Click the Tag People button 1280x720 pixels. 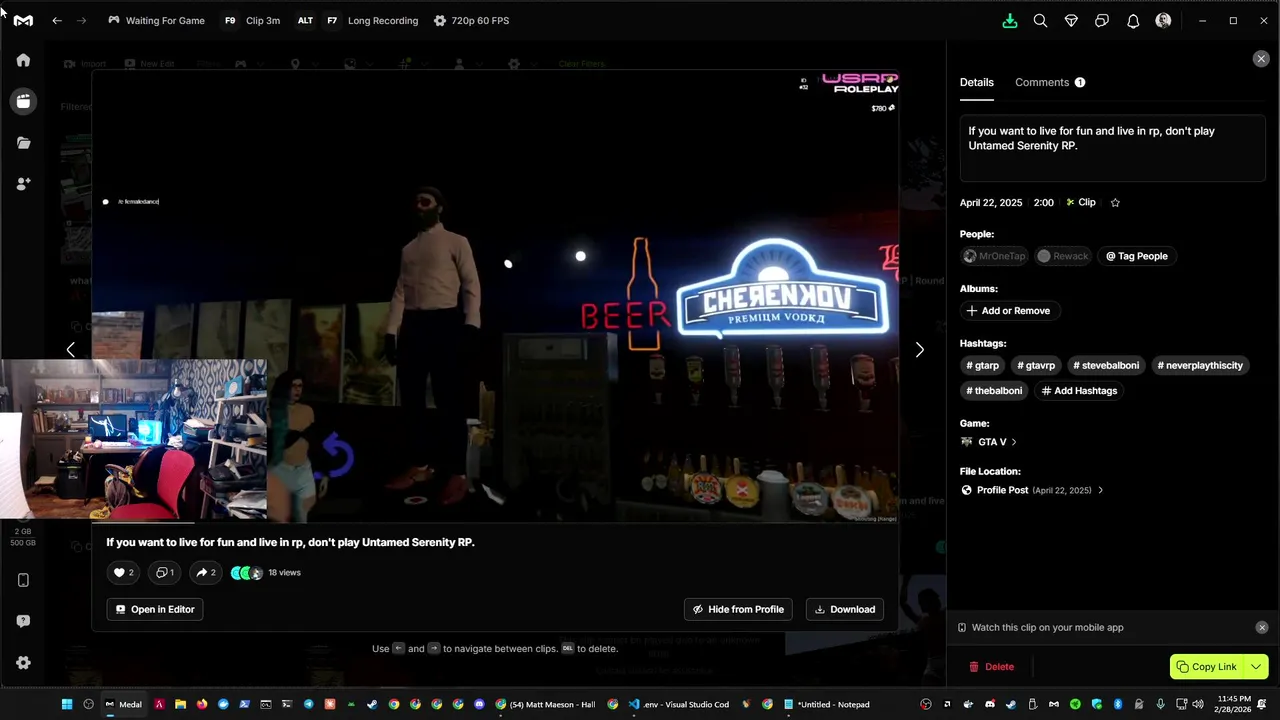point(1136,256)
